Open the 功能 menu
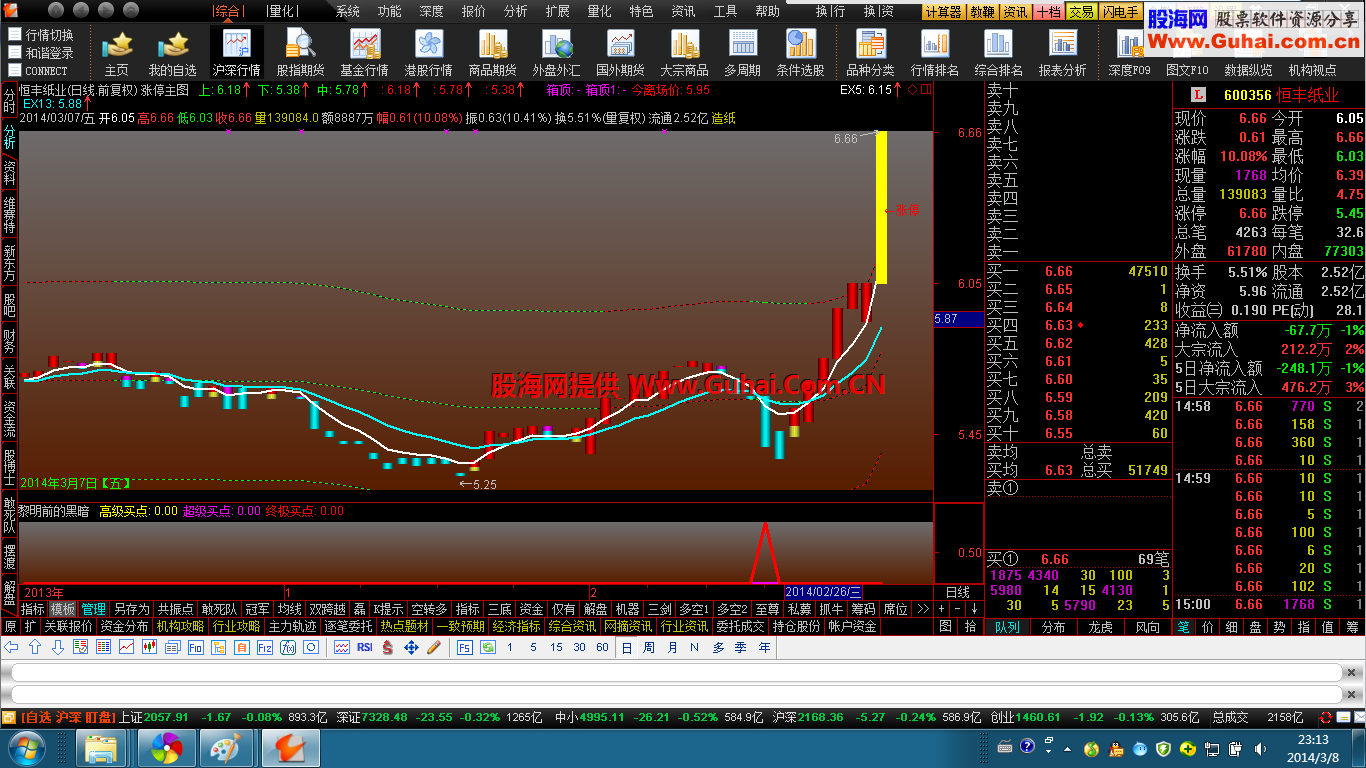This screenshot has height=768, width=1366. 389,11
